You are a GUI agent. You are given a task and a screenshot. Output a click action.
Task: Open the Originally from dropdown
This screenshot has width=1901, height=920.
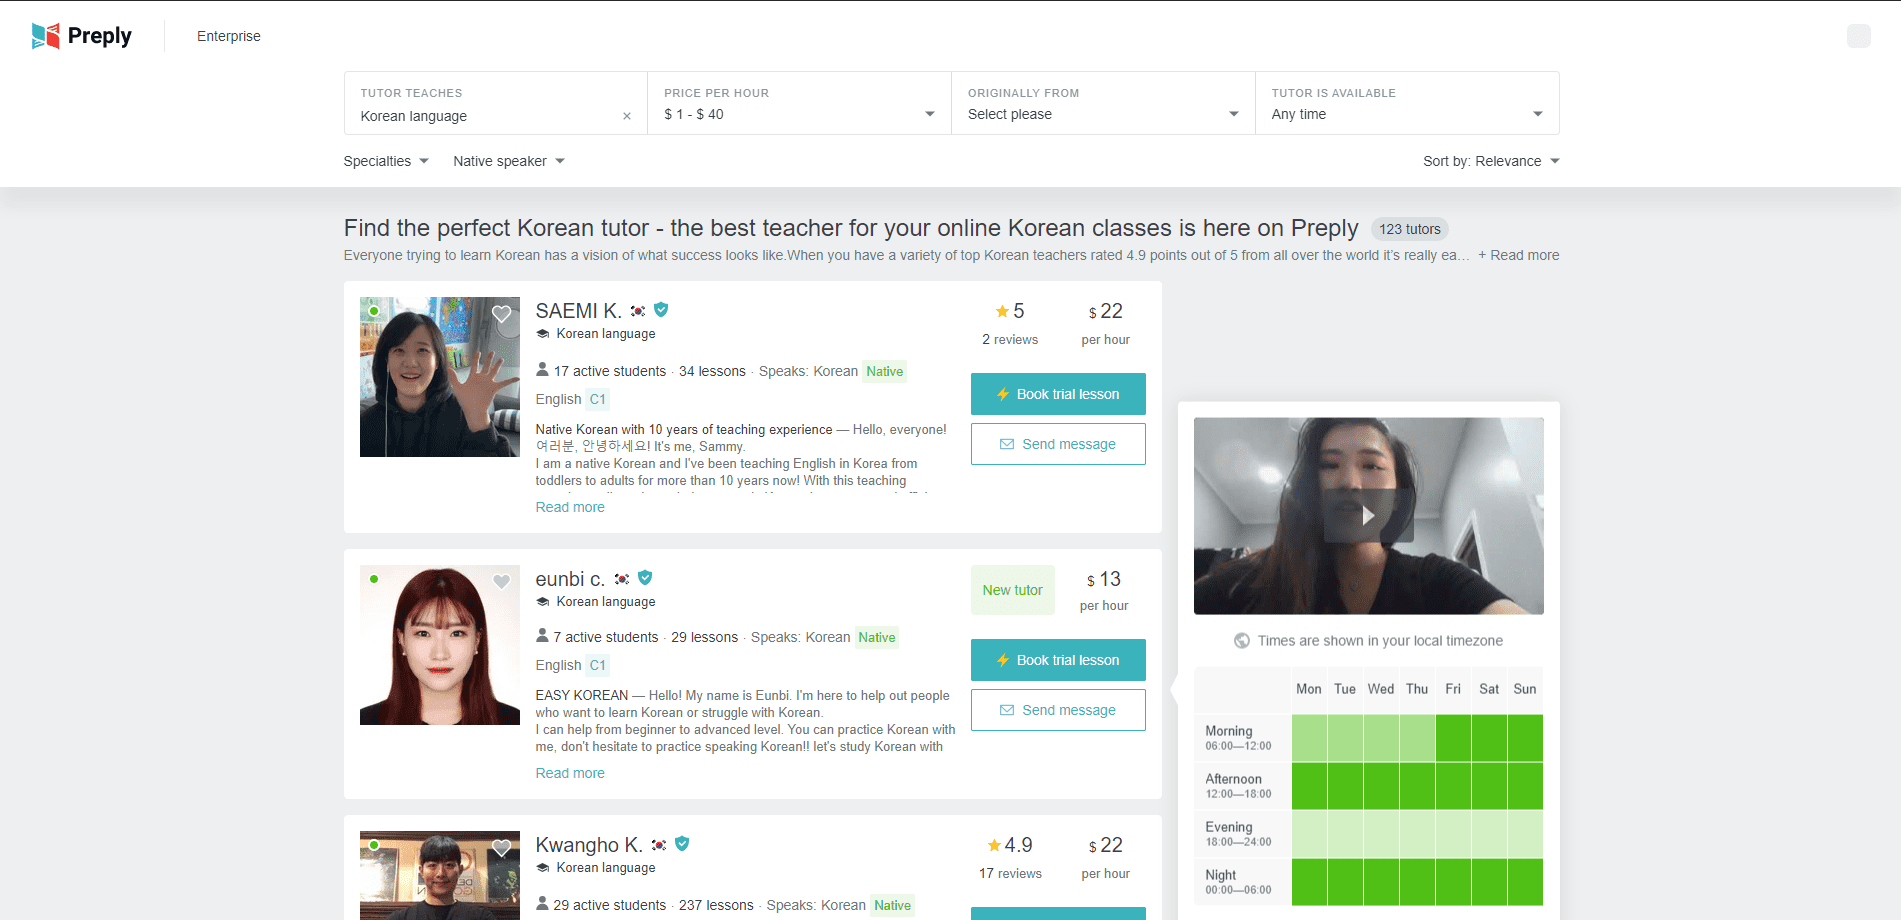coord(1103,103)
